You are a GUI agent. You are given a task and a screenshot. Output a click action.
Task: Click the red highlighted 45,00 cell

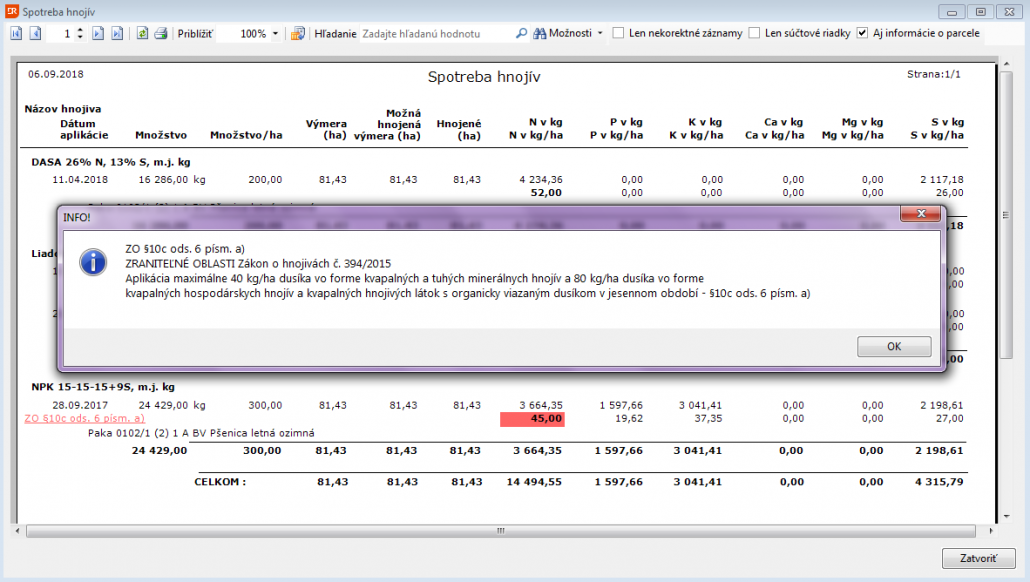532,419
